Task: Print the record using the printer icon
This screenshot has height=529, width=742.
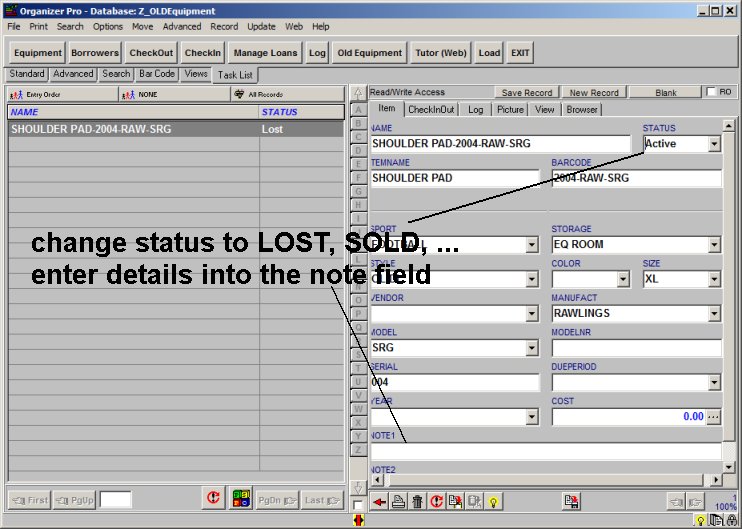Action: [x=398, y=501]
